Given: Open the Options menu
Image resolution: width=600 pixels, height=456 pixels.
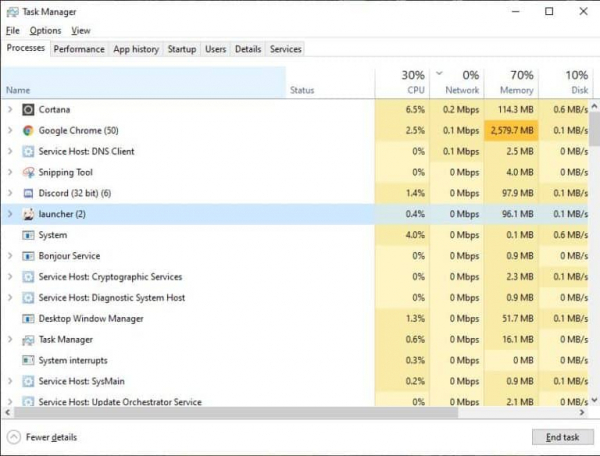Looking at the screenshot, I should pyautogui.click(x=45, y=31).
